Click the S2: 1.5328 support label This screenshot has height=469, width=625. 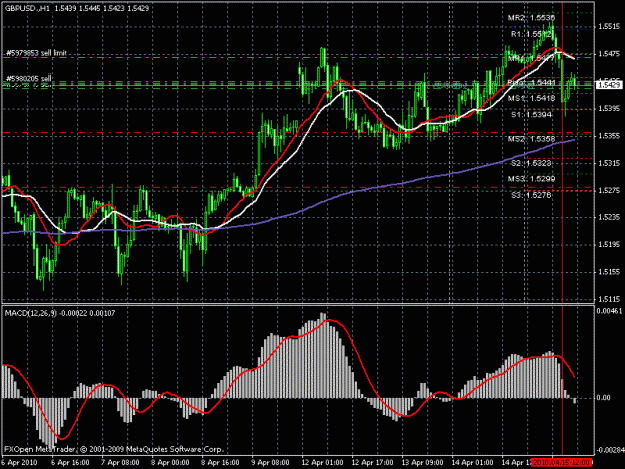(531, 163)
